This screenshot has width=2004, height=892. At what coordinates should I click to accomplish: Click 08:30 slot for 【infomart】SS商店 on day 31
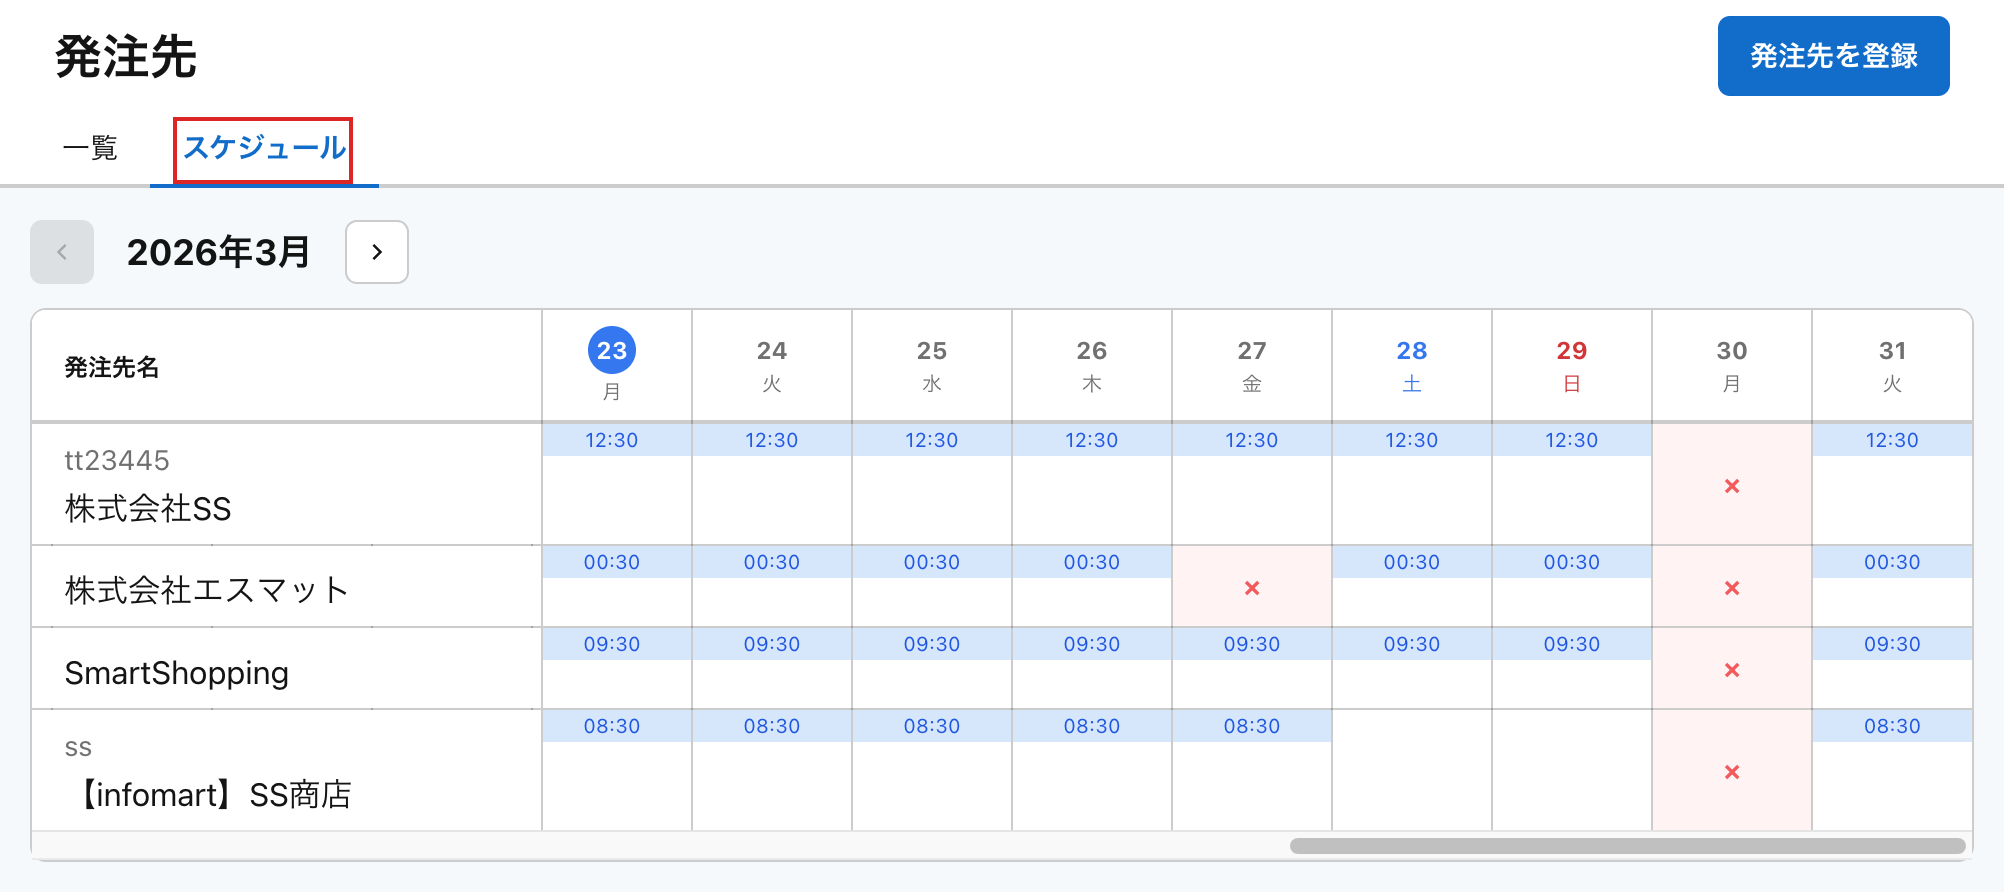click(1892, 726)
